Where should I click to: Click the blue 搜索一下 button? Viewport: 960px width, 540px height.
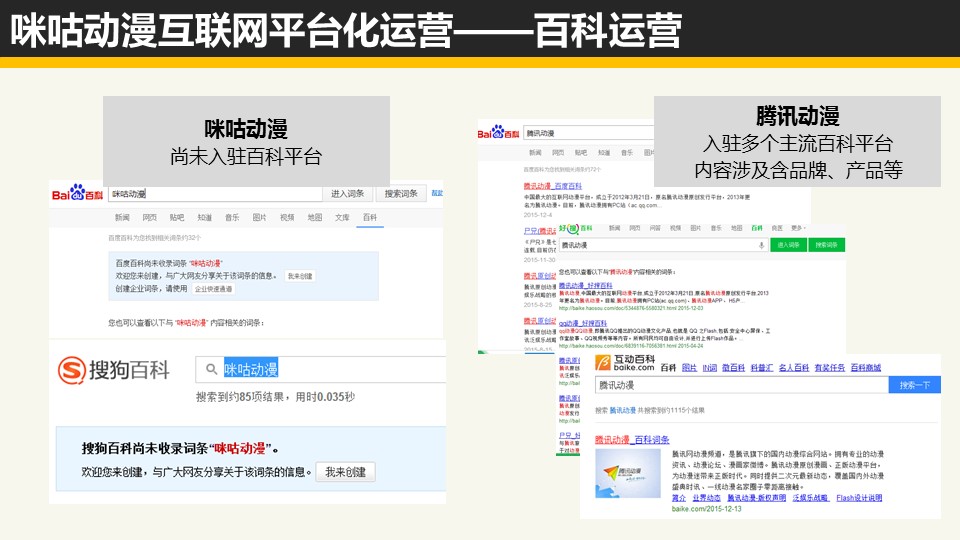tap(915, 385)
